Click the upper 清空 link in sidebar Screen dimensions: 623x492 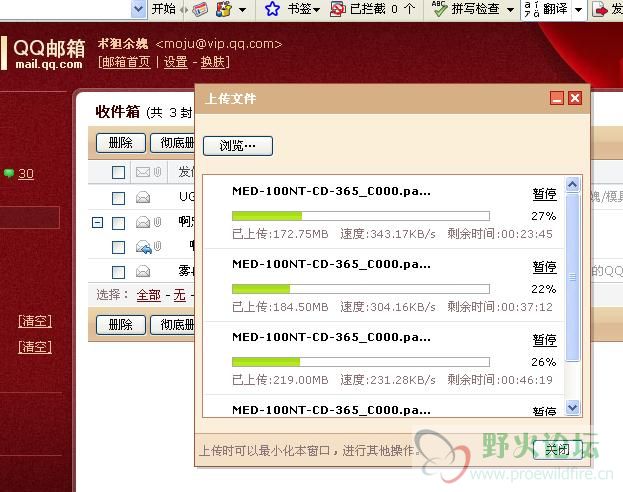click(35, 321)
